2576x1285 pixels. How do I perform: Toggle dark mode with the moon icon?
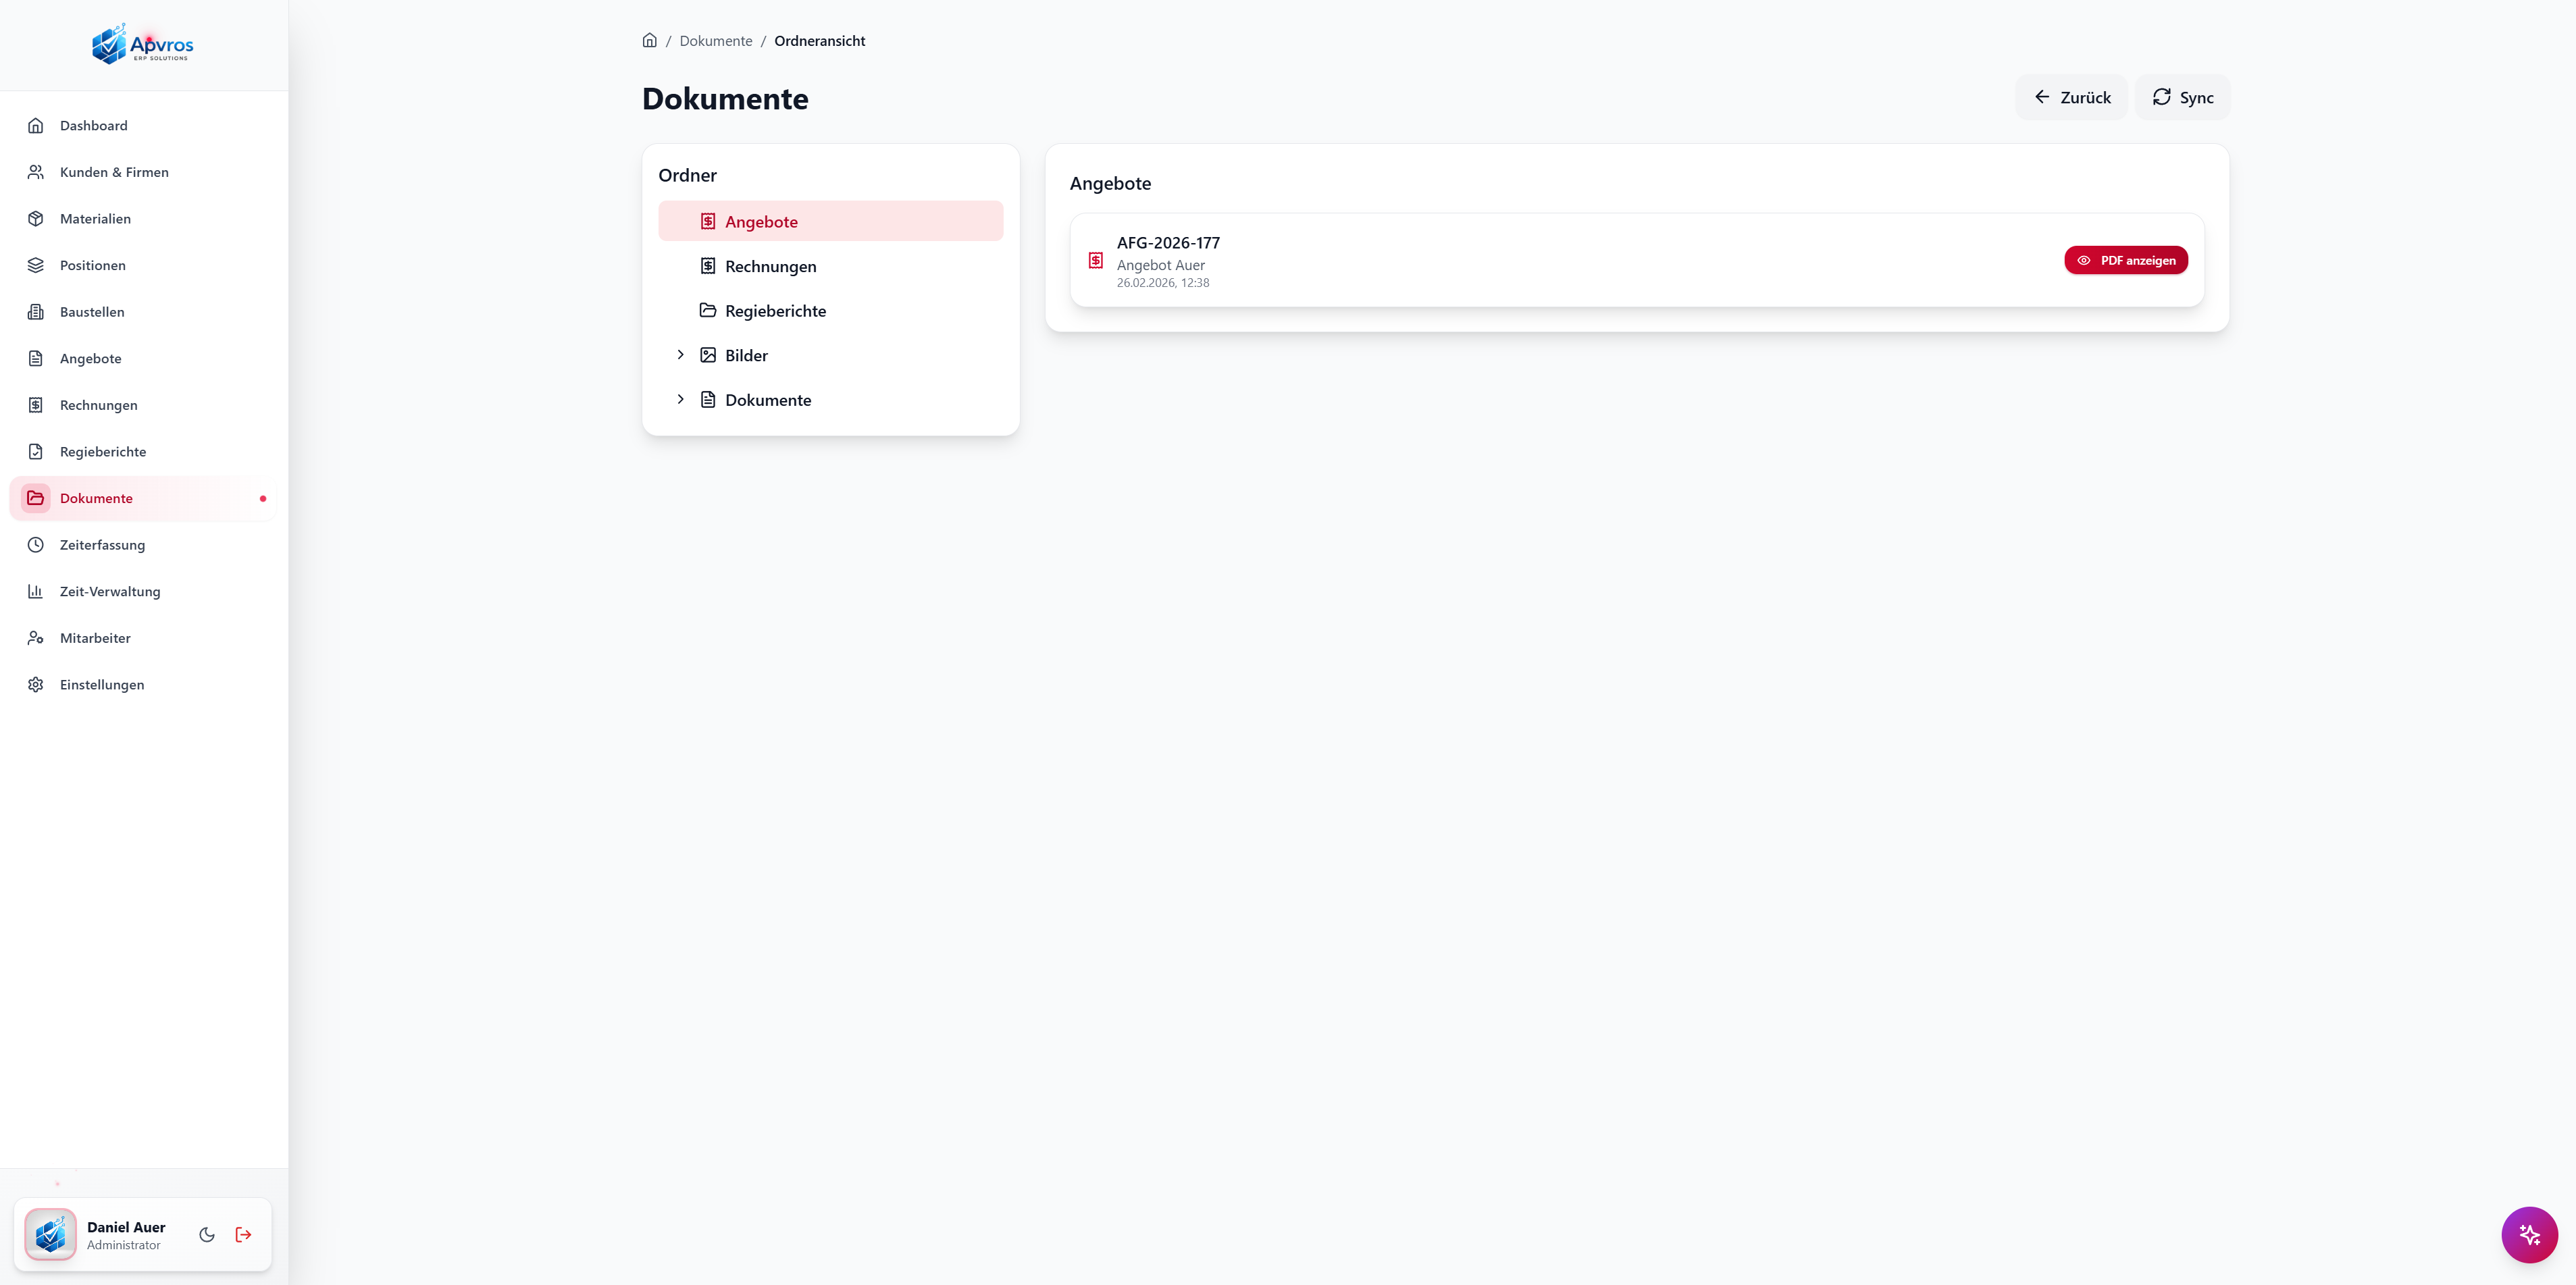207,1234
